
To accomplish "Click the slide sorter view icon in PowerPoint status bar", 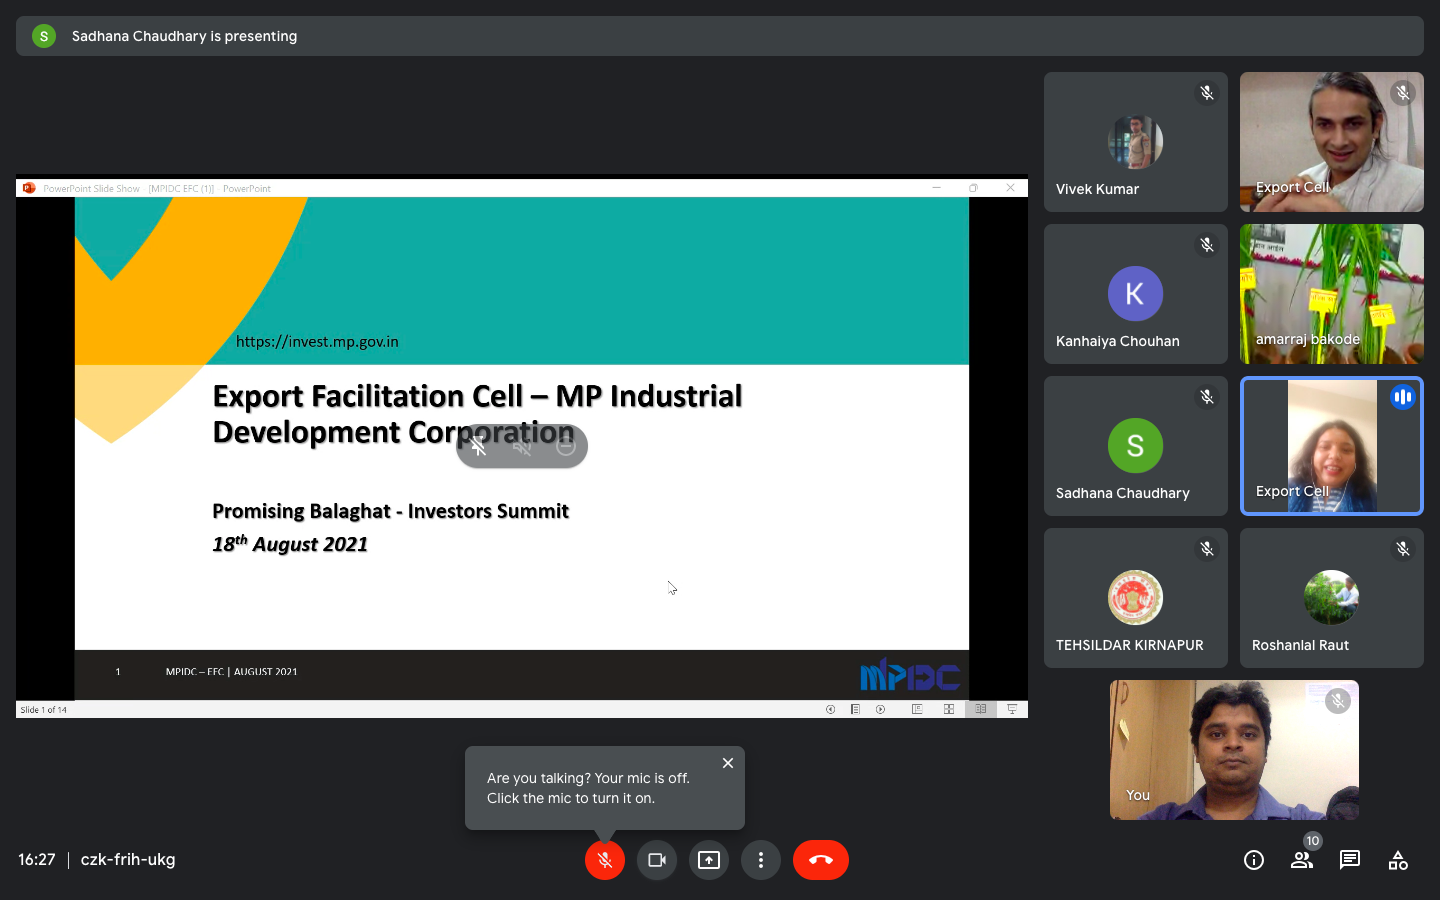I will coord(948,709).
